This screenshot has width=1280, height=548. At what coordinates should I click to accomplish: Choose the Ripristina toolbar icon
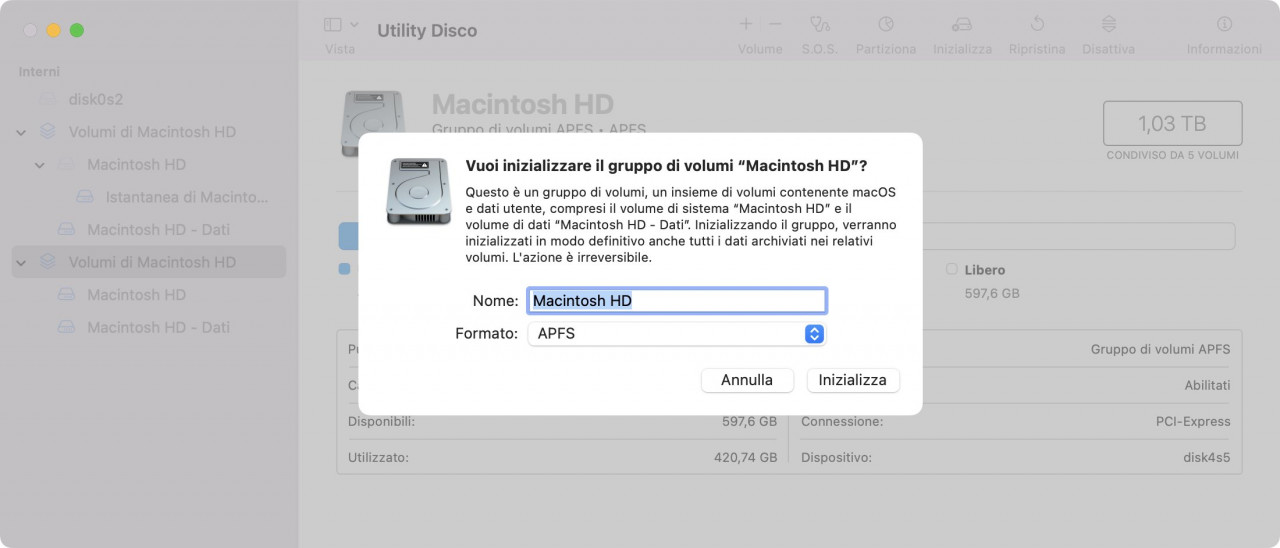(x=1037, y=24)
